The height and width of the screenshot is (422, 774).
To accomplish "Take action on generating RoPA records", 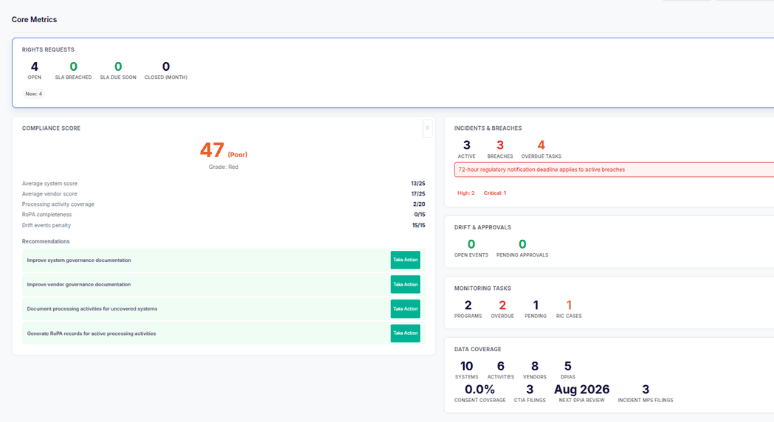I will (x=405, y=333).
